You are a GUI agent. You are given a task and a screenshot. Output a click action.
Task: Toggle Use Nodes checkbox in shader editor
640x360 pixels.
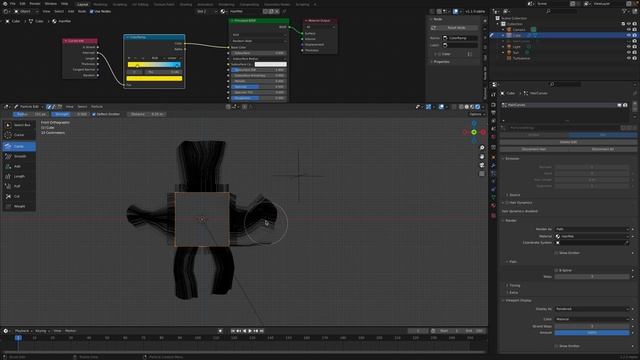coord(91,11)
